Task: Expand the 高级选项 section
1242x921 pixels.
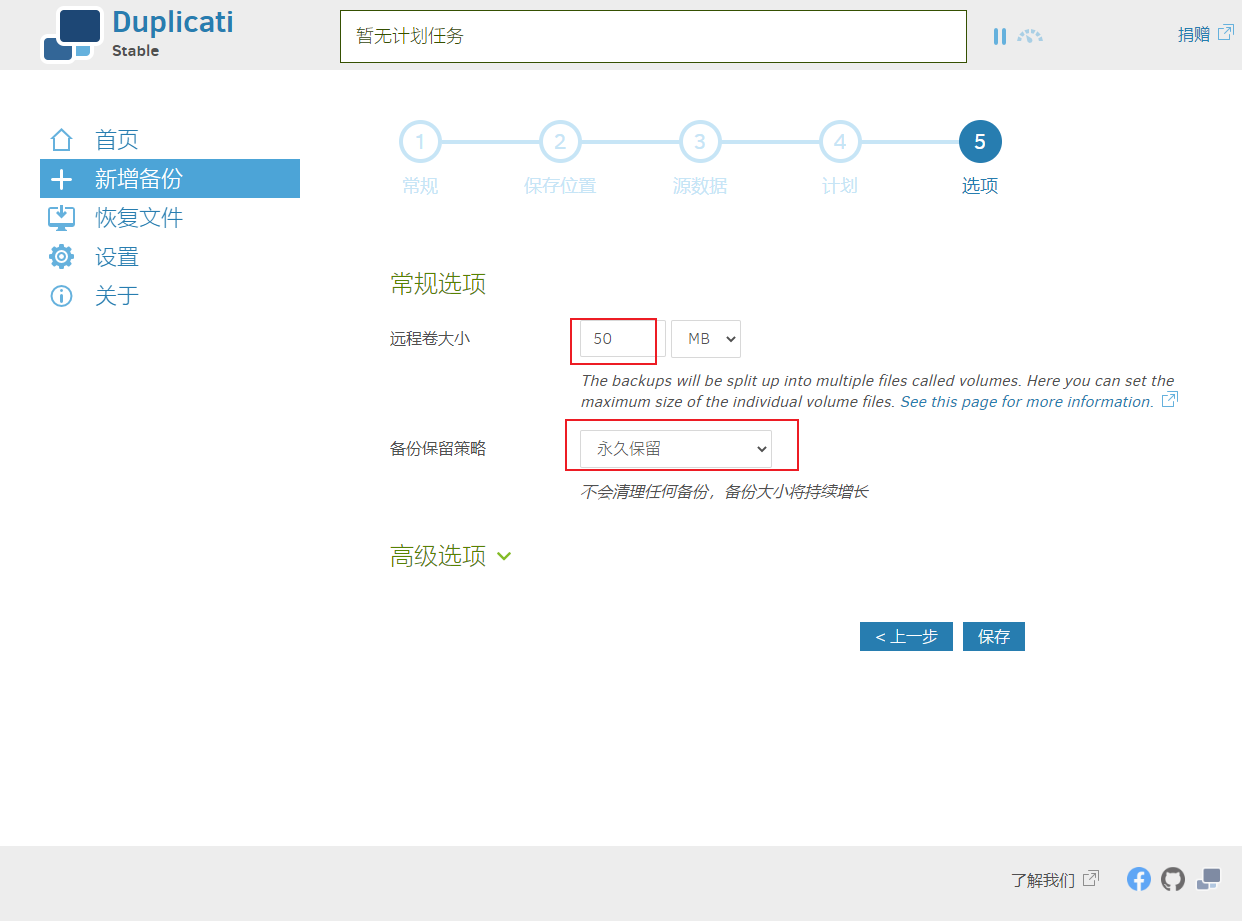Action: [451, 556]
